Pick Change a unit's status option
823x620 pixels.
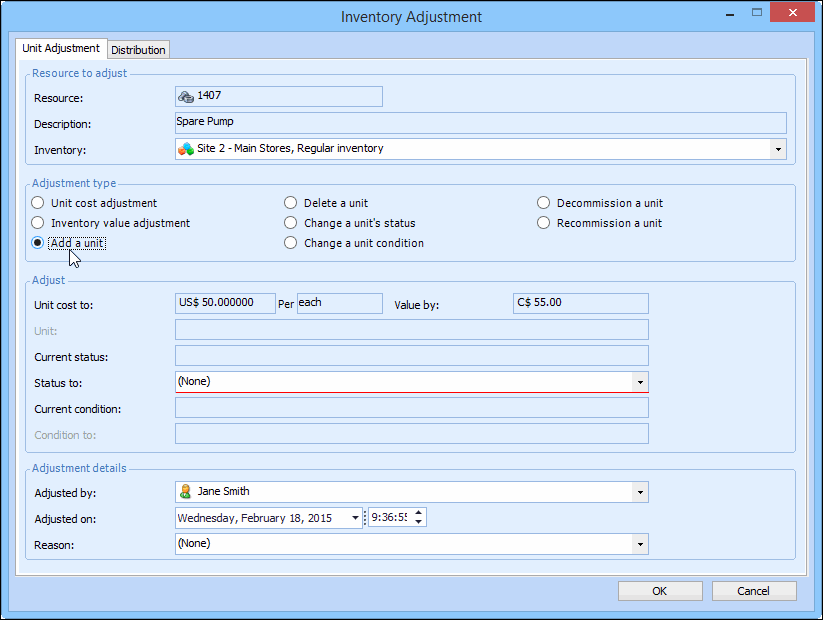[291, 223]
